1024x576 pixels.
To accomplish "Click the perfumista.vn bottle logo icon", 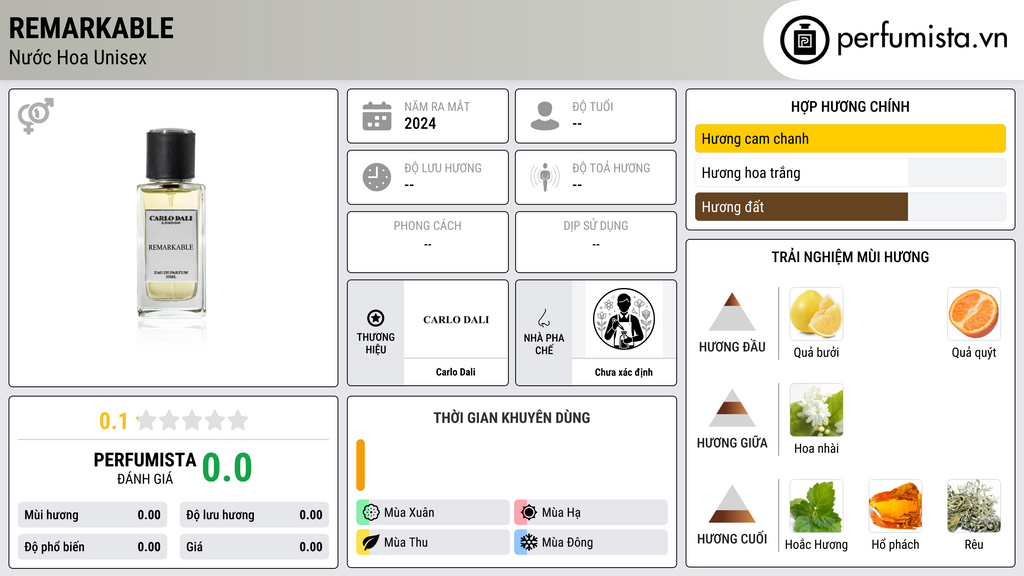I will (804, 40).
